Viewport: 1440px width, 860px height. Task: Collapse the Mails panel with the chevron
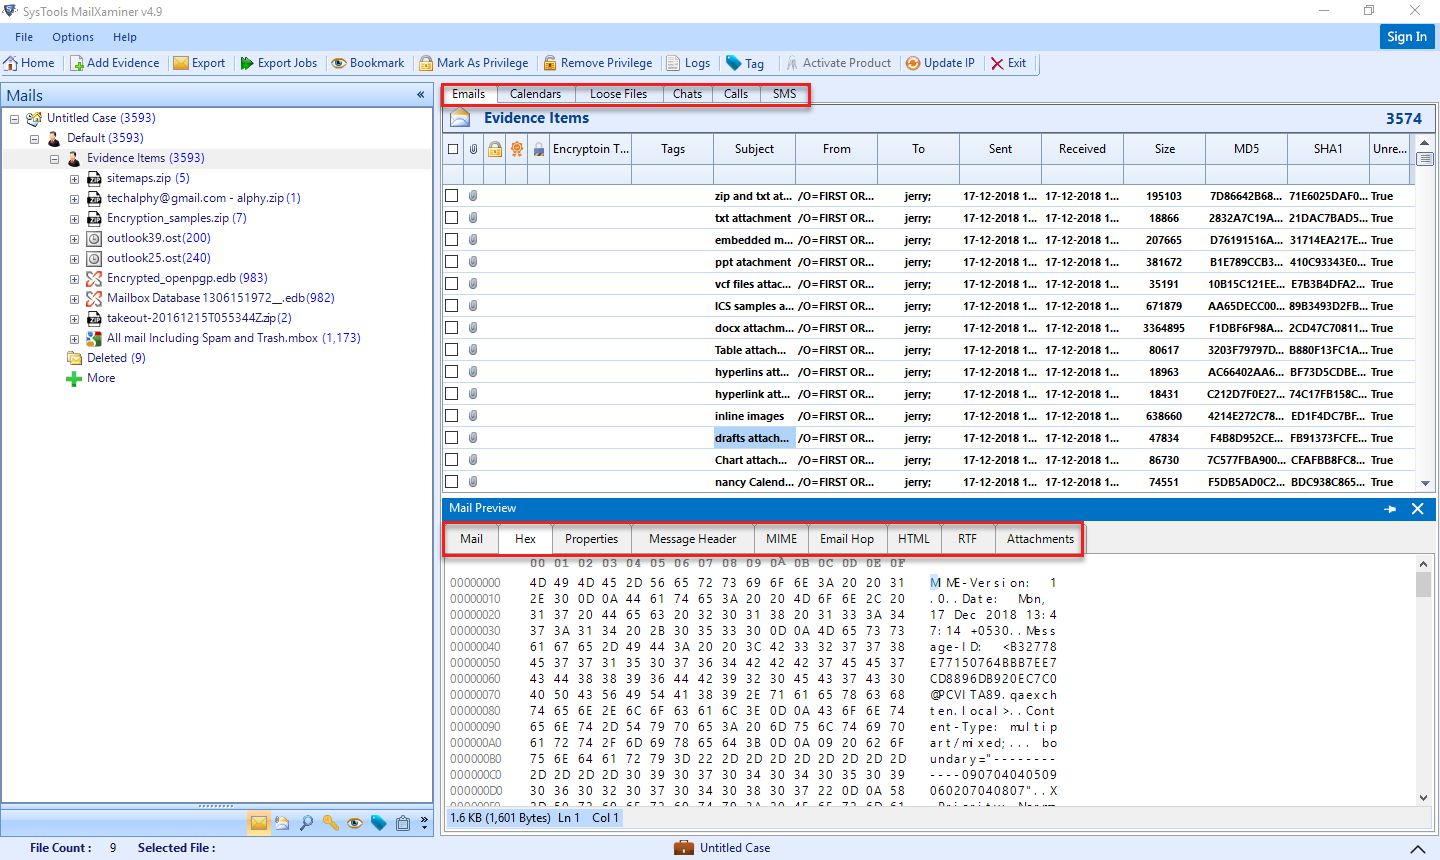[420, 95]
